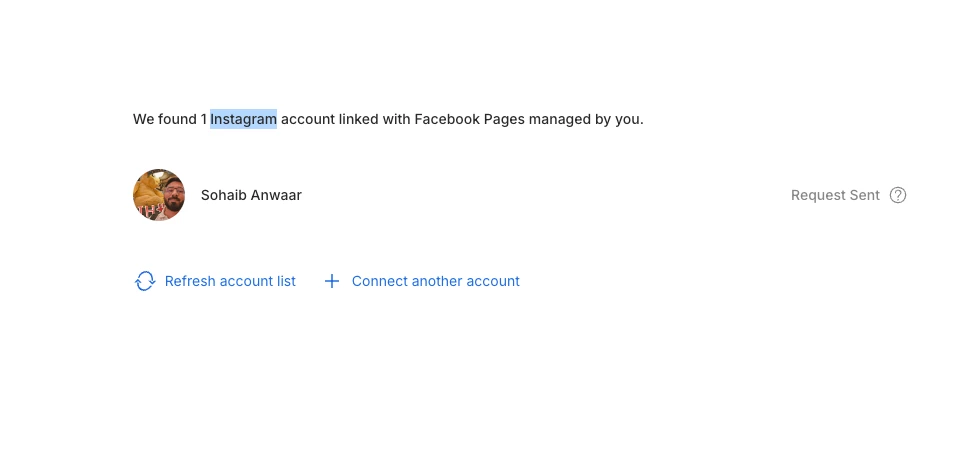
Task: Click the plus icon for connecting account
Action: [x=332, y=281]
